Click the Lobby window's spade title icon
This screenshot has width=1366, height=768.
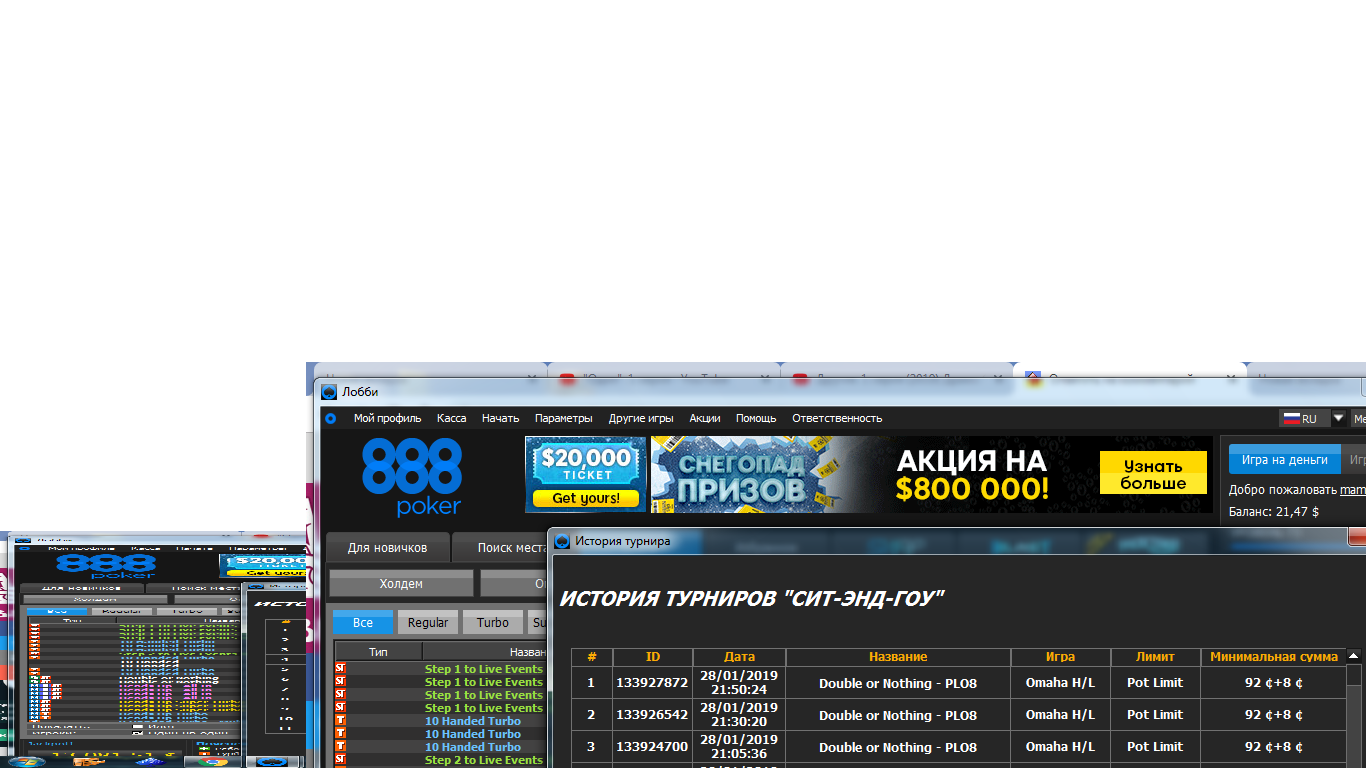click(329, 392)
